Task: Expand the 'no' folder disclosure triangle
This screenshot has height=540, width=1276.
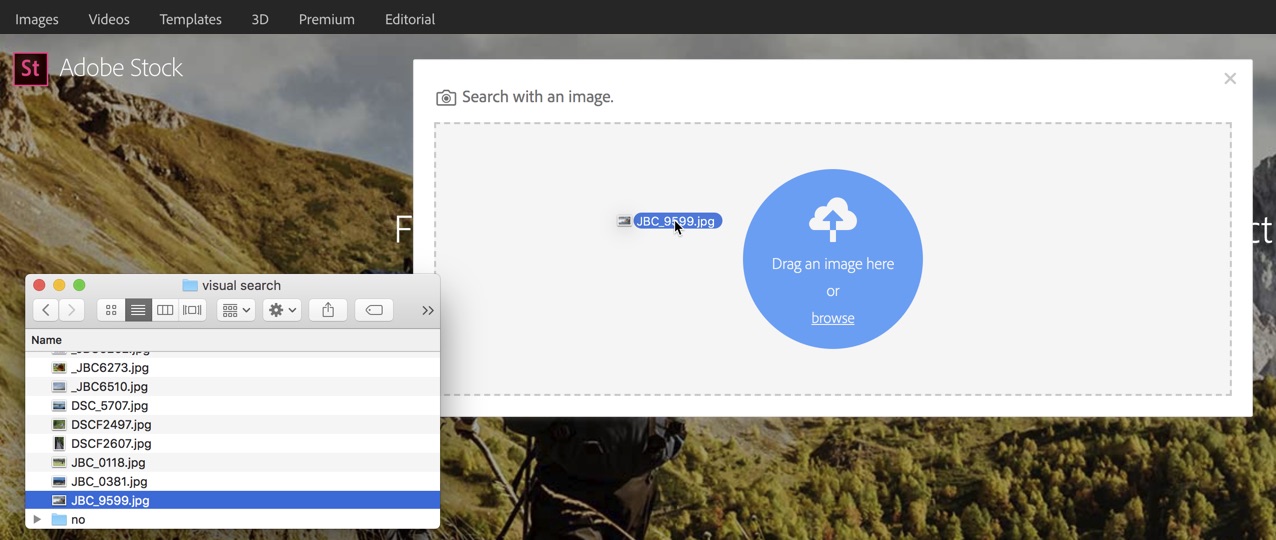Action: point(37,520)
